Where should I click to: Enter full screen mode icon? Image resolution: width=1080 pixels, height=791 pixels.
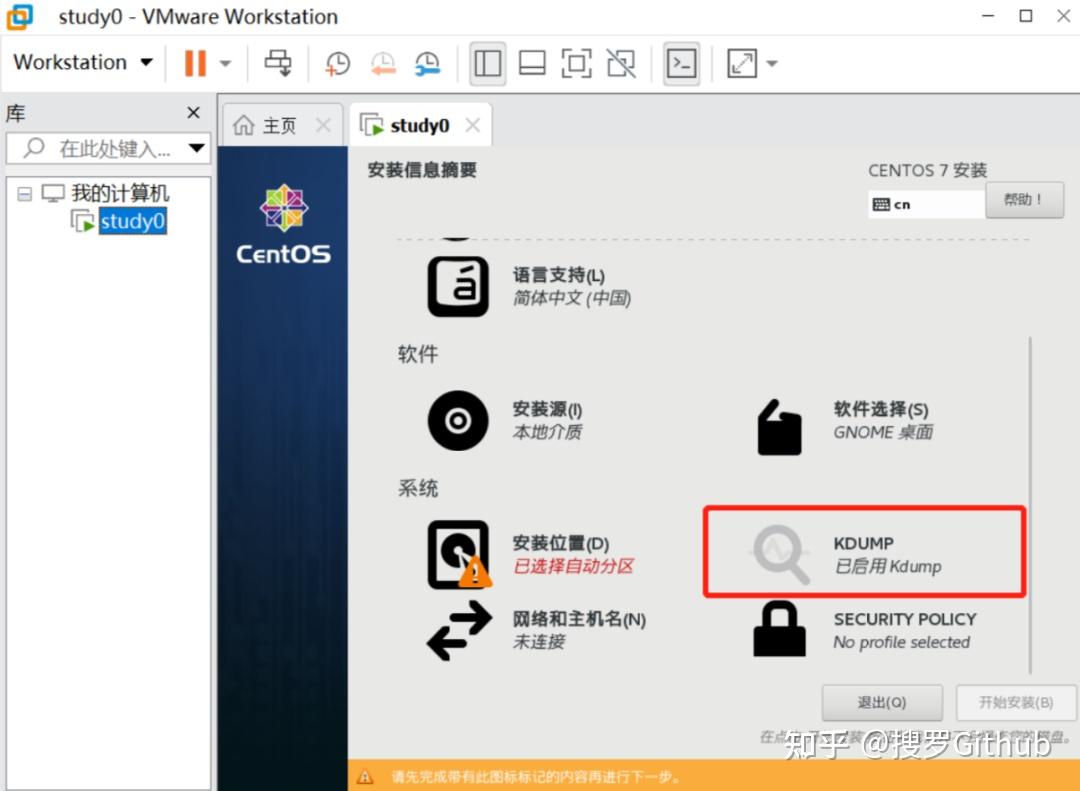tap(577, 63)
